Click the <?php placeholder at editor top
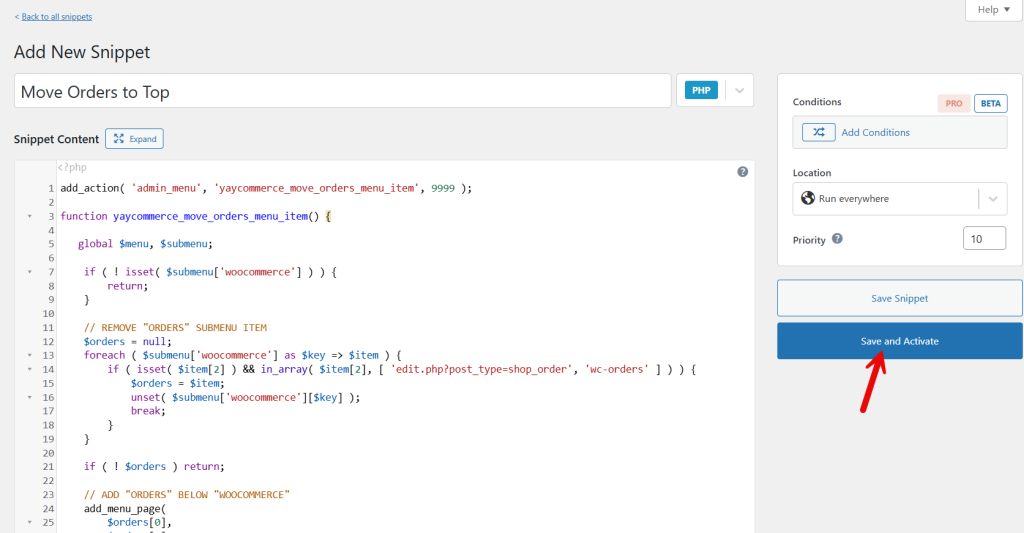Viewport: 1024px width, 533px height. point(72,167)
